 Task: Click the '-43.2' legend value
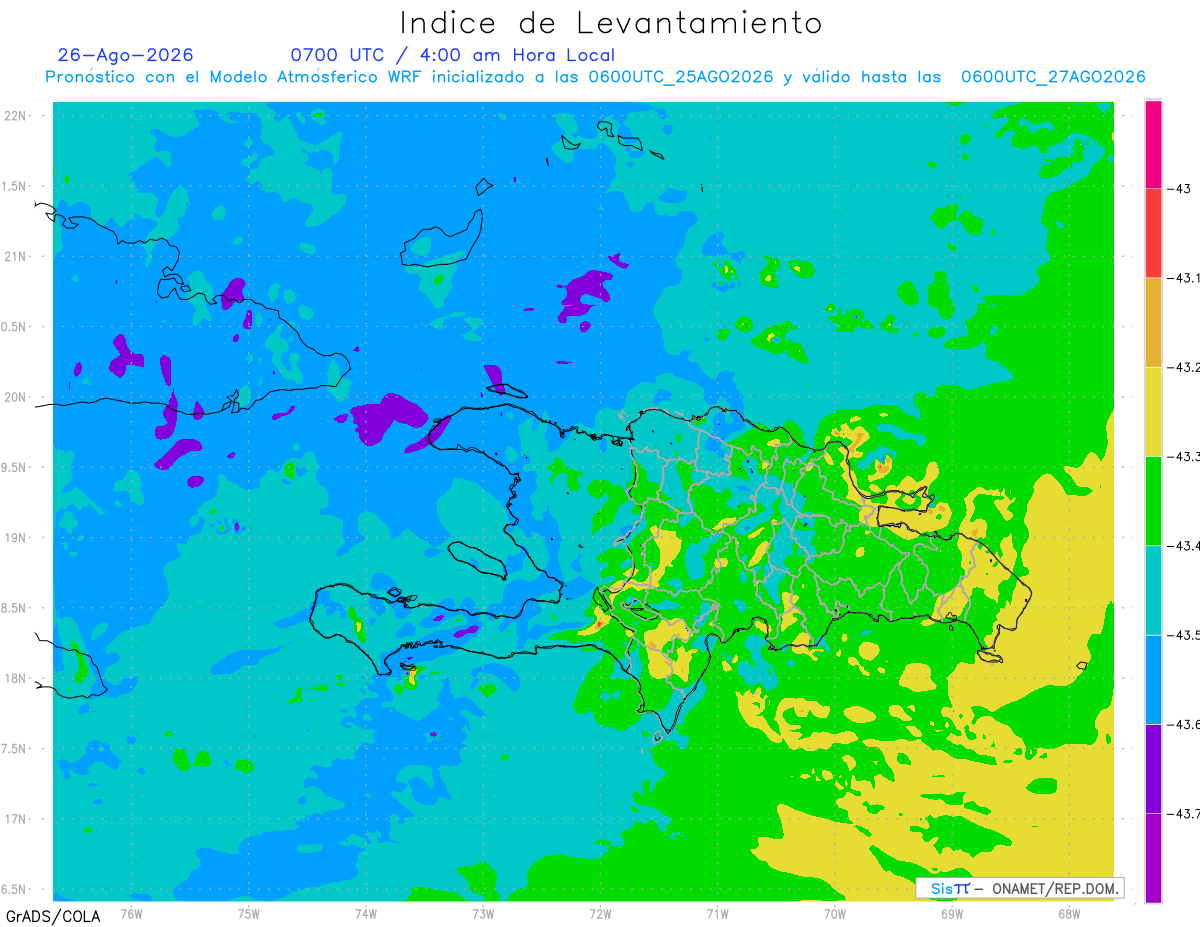(1182, 367)
